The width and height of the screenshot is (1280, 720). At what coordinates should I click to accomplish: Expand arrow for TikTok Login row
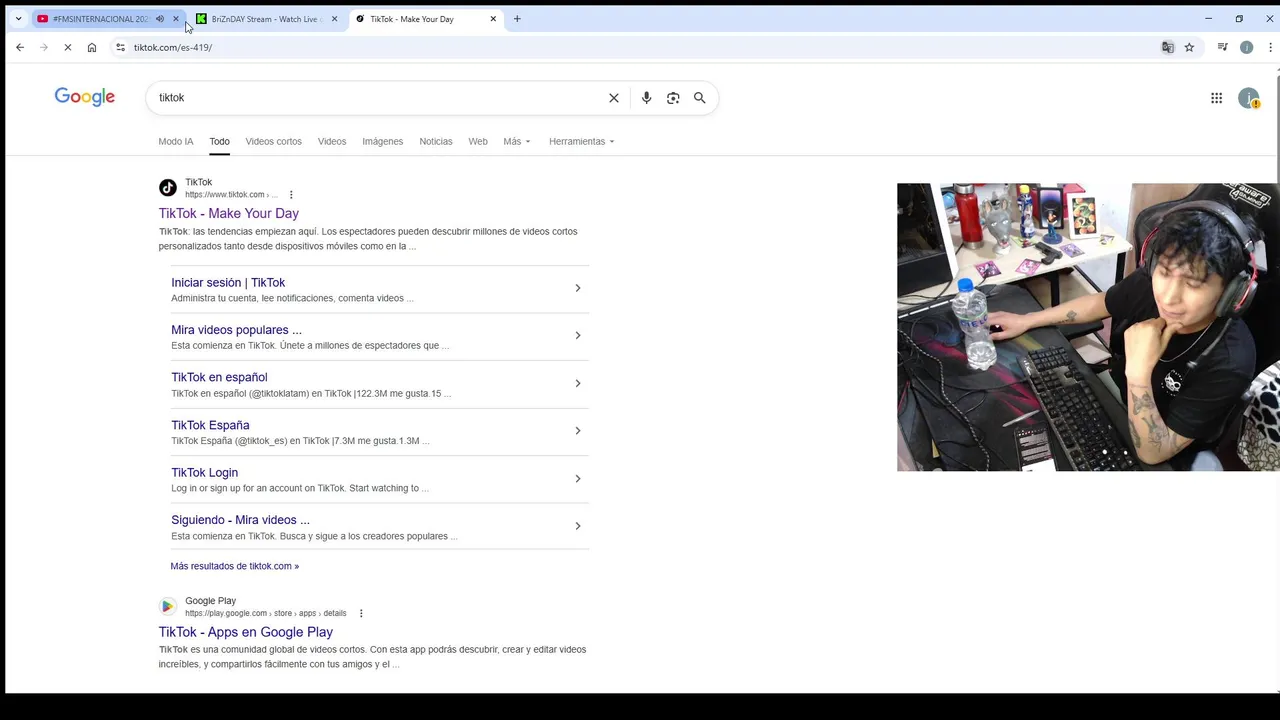pos(578,478)
